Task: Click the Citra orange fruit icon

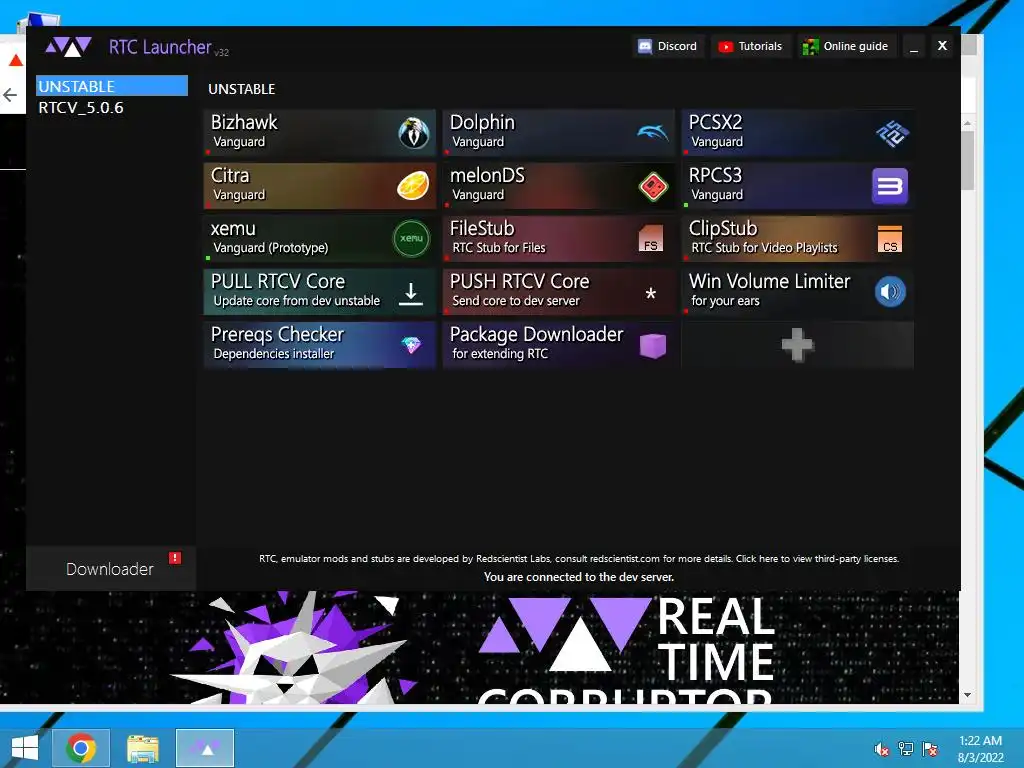Action: (x=413, y=186)
